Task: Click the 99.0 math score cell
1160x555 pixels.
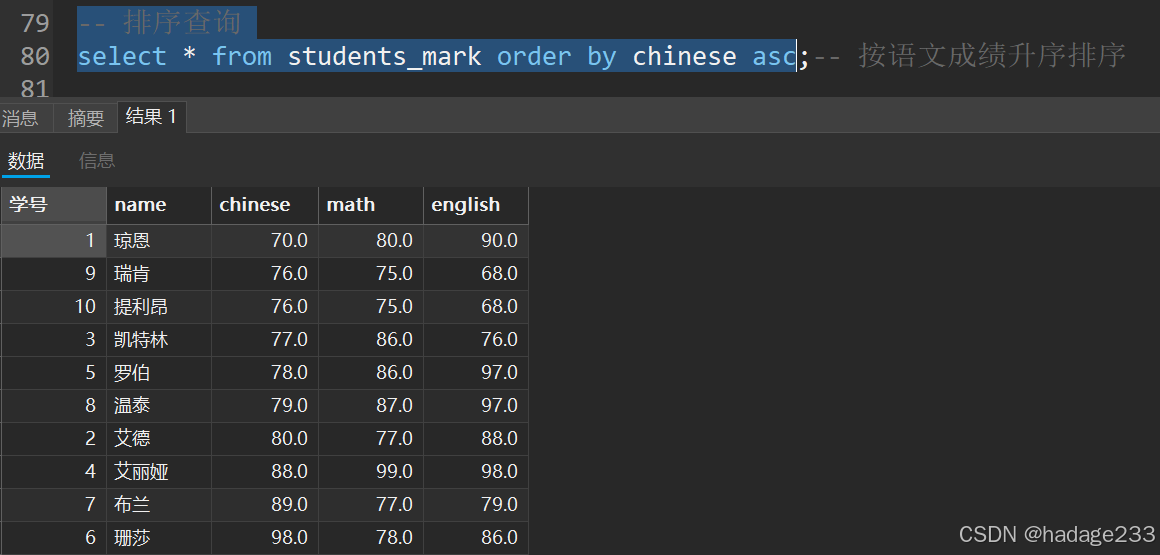Action: click(x=371, y=471)
